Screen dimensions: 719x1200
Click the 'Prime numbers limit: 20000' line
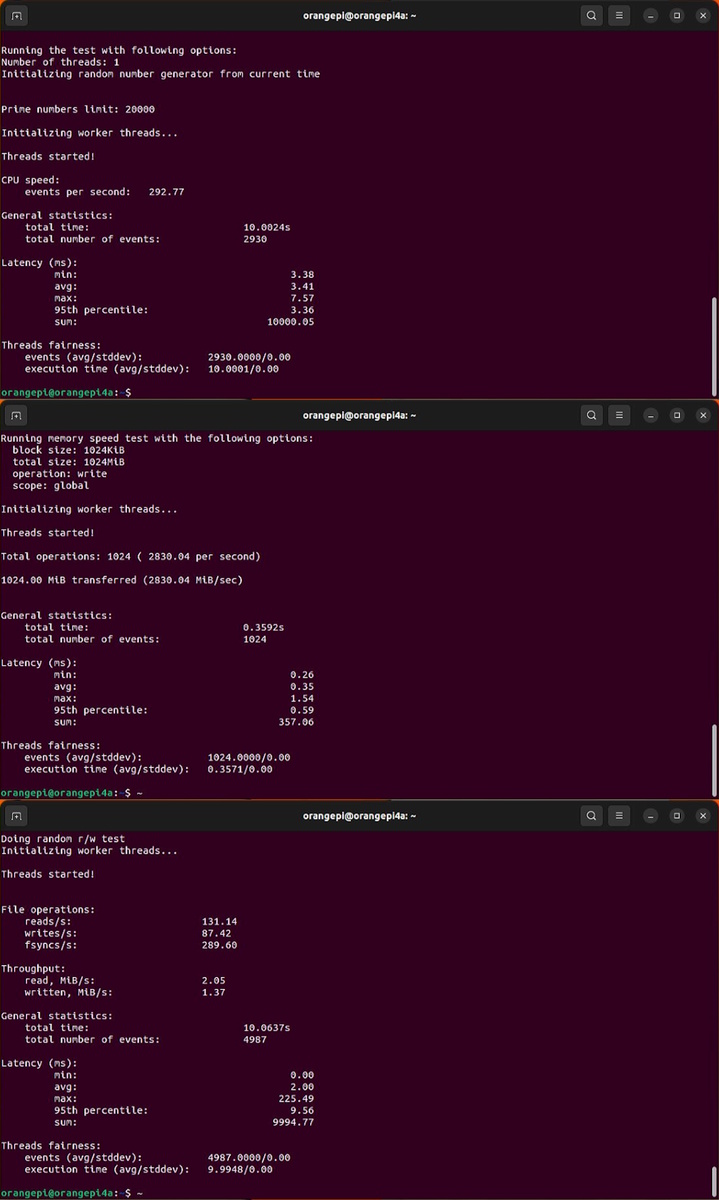pyautogui.click(x=78, y=109)
